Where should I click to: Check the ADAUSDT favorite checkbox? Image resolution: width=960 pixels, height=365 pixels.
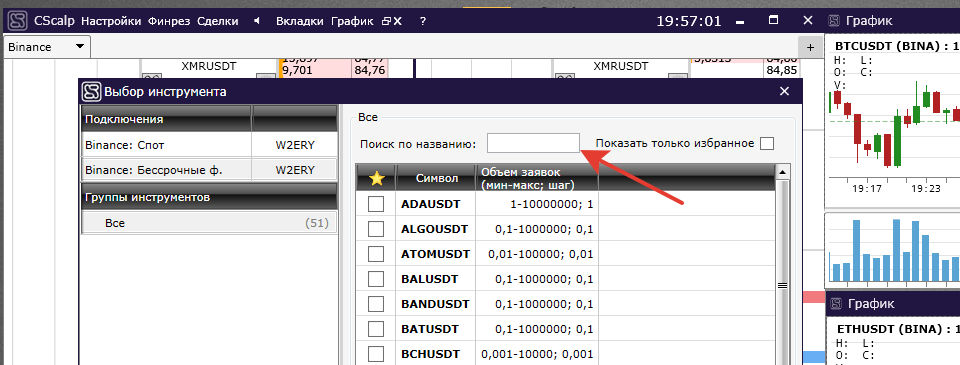click(x=376, y=204)
